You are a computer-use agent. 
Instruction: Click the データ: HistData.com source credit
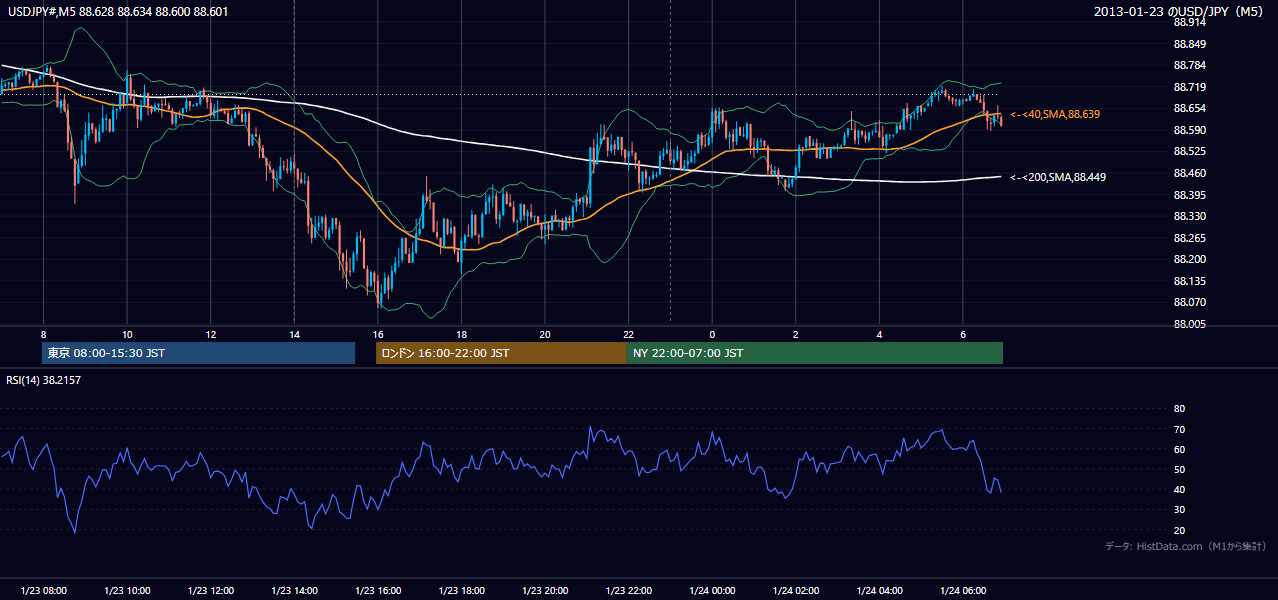(x=1186, y=547)
